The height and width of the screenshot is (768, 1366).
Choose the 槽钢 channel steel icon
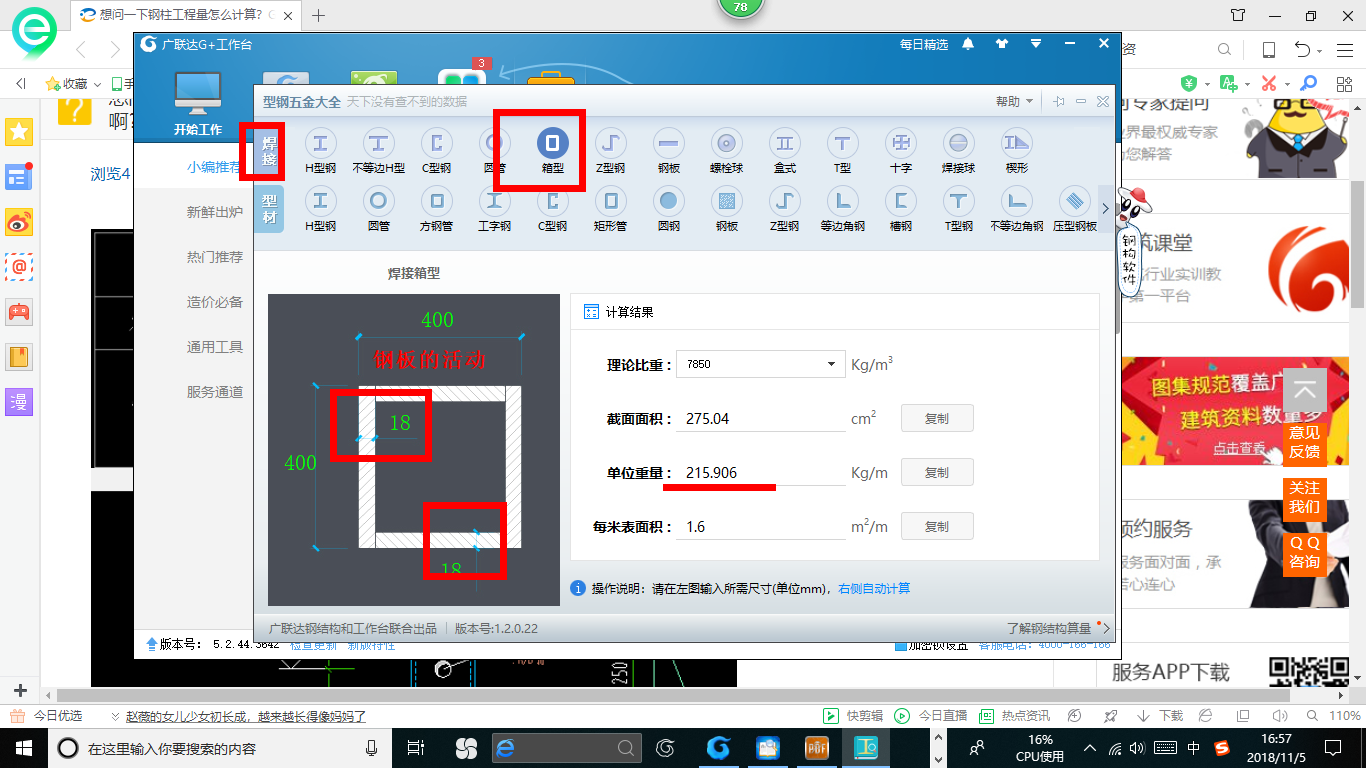(901, 209)
